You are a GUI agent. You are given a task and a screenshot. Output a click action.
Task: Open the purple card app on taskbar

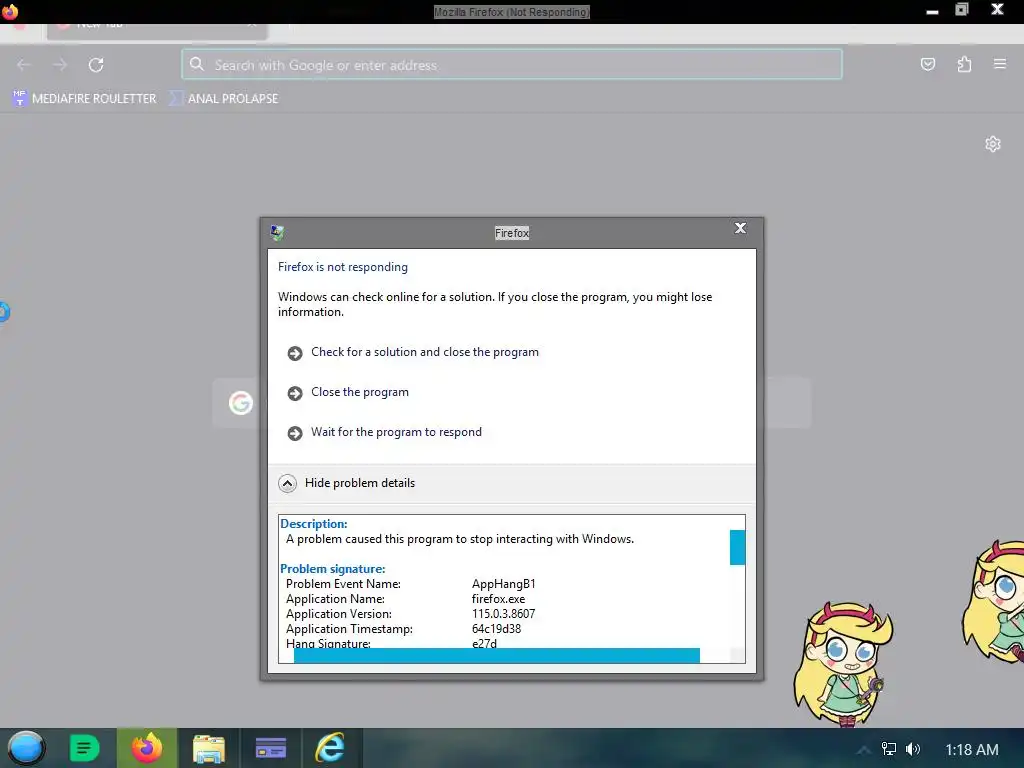point(270,748)
